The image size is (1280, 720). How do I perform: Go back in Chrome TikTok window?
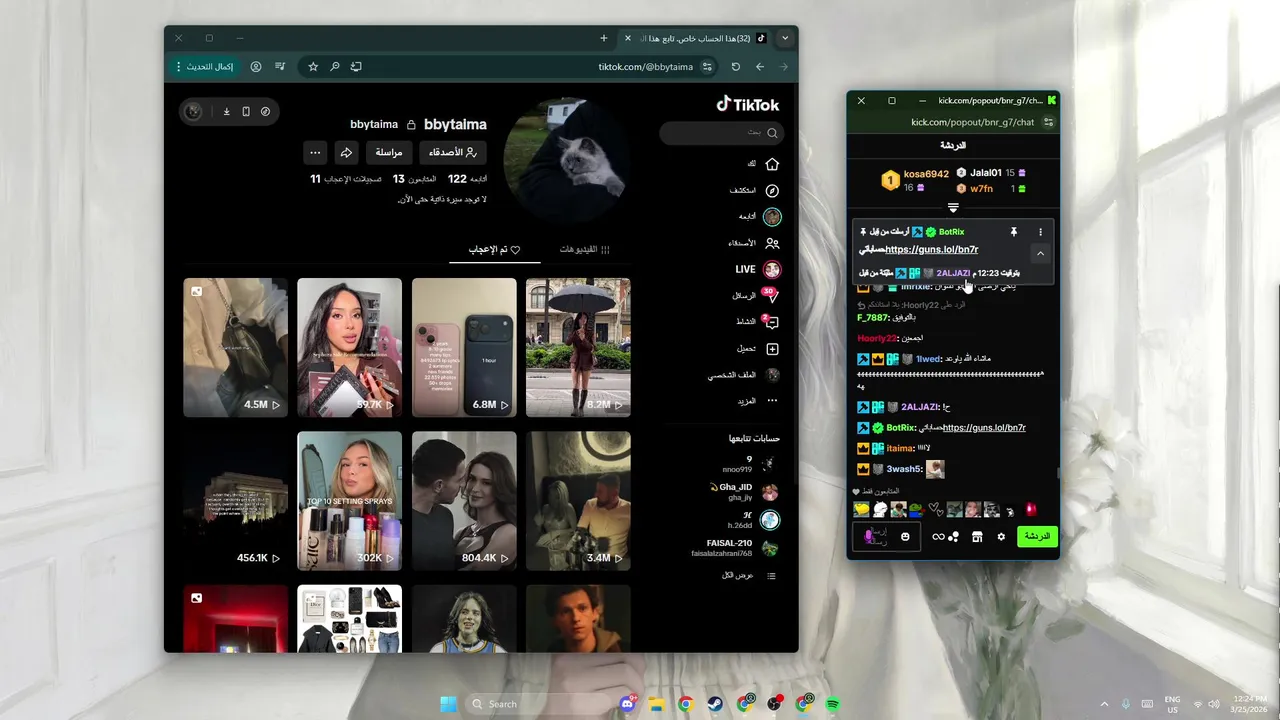click(x=760, y=66)
